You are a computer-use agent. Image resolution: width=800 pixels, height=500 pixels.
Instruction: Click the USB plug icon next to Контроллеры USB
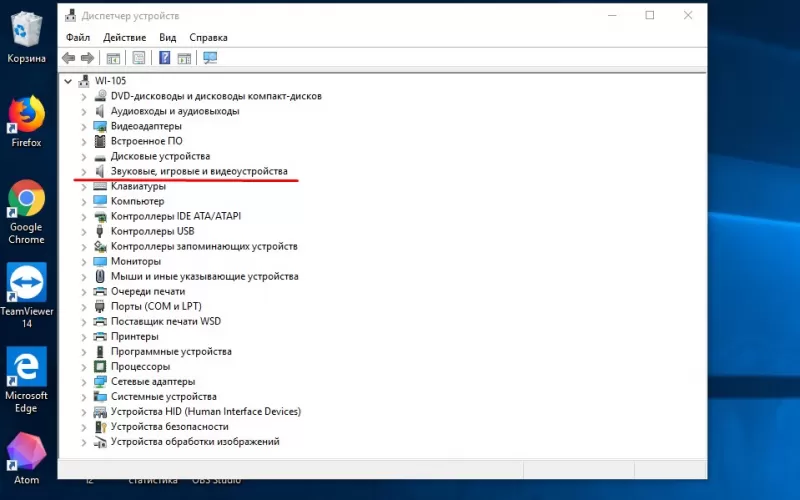tap(100, 231)
